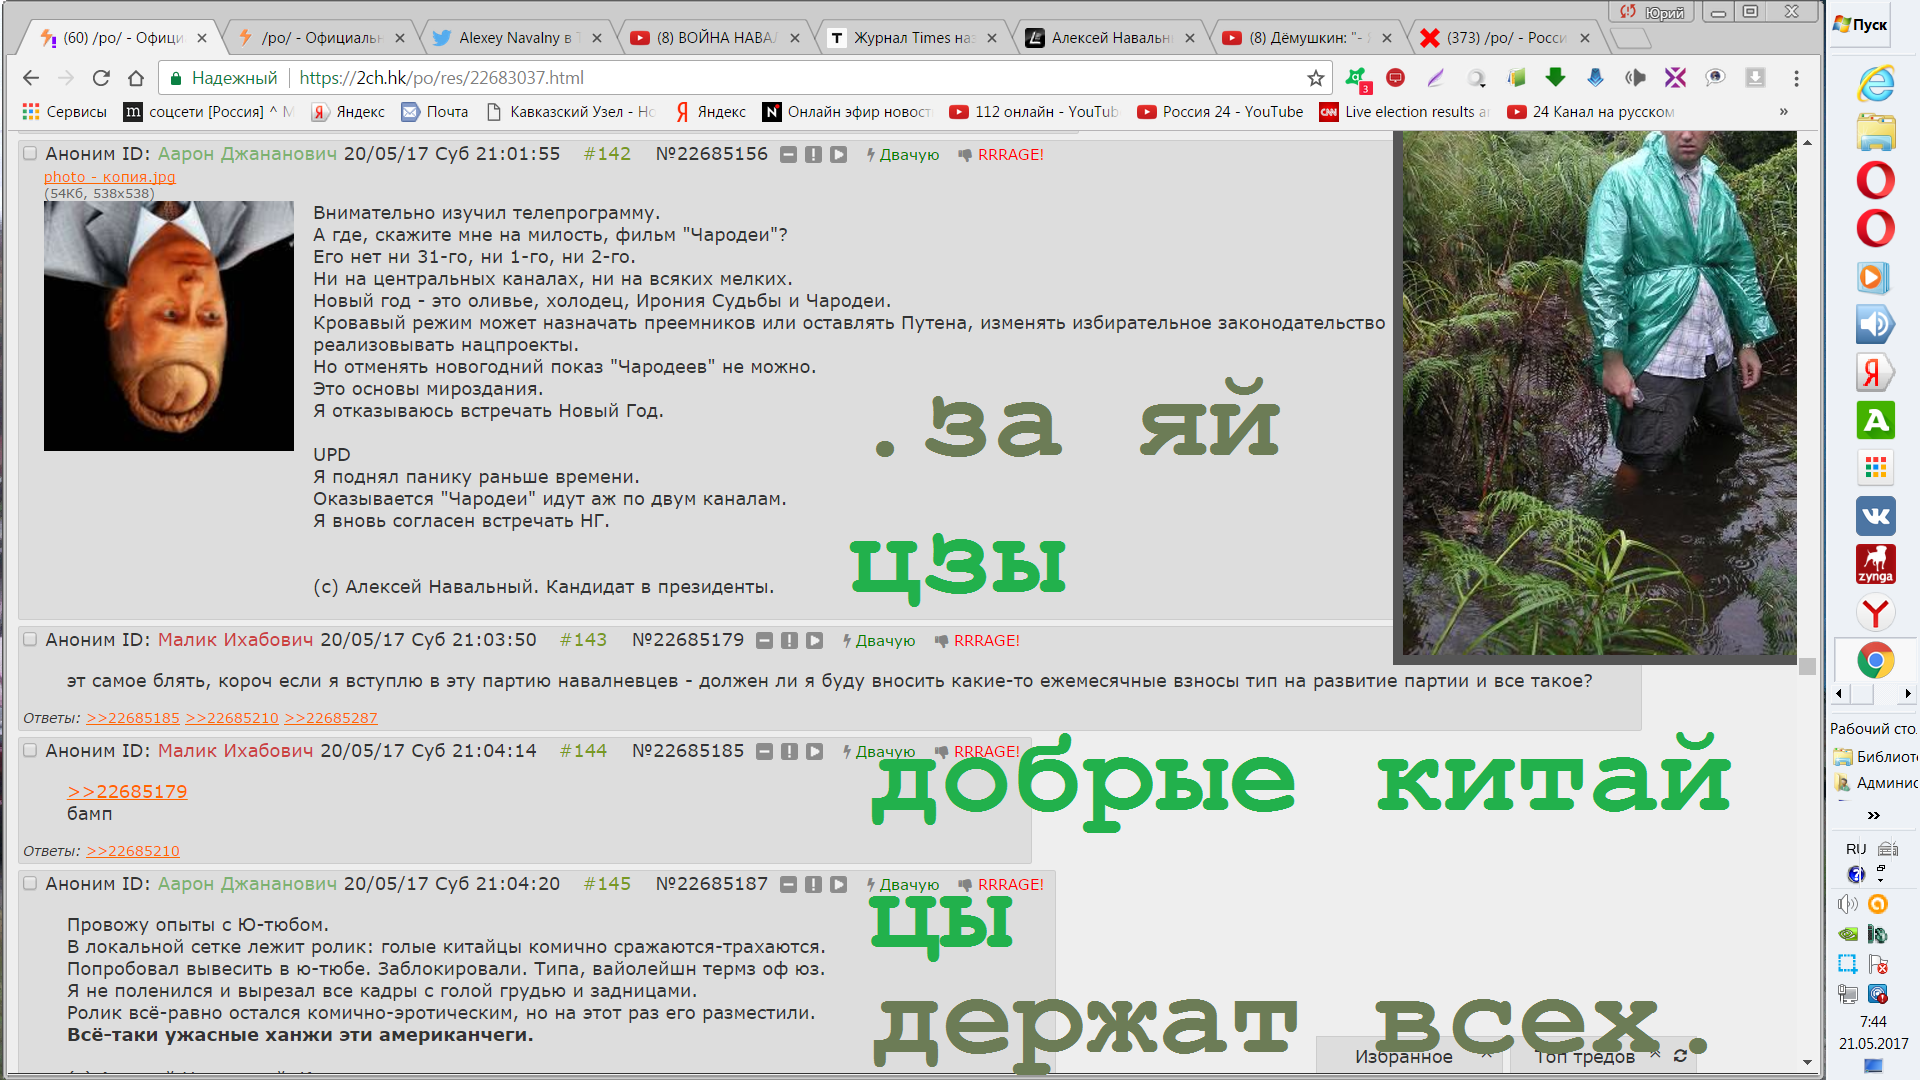
Task: Expand hidden bookmarks with the » chevron
Action: (1783, 112)
